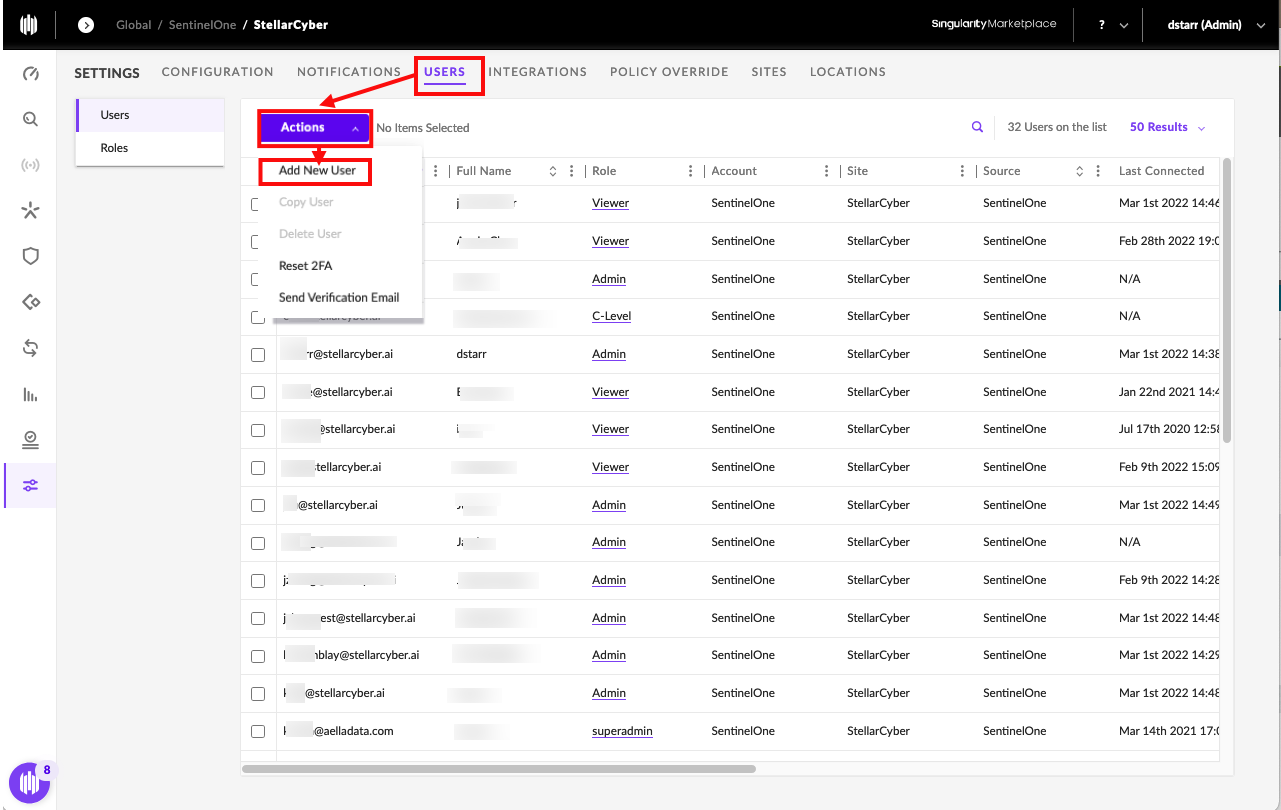1281x810 pixels.
Task: Expand the 50 Results page size dropdown
Action: (1167, 127)
